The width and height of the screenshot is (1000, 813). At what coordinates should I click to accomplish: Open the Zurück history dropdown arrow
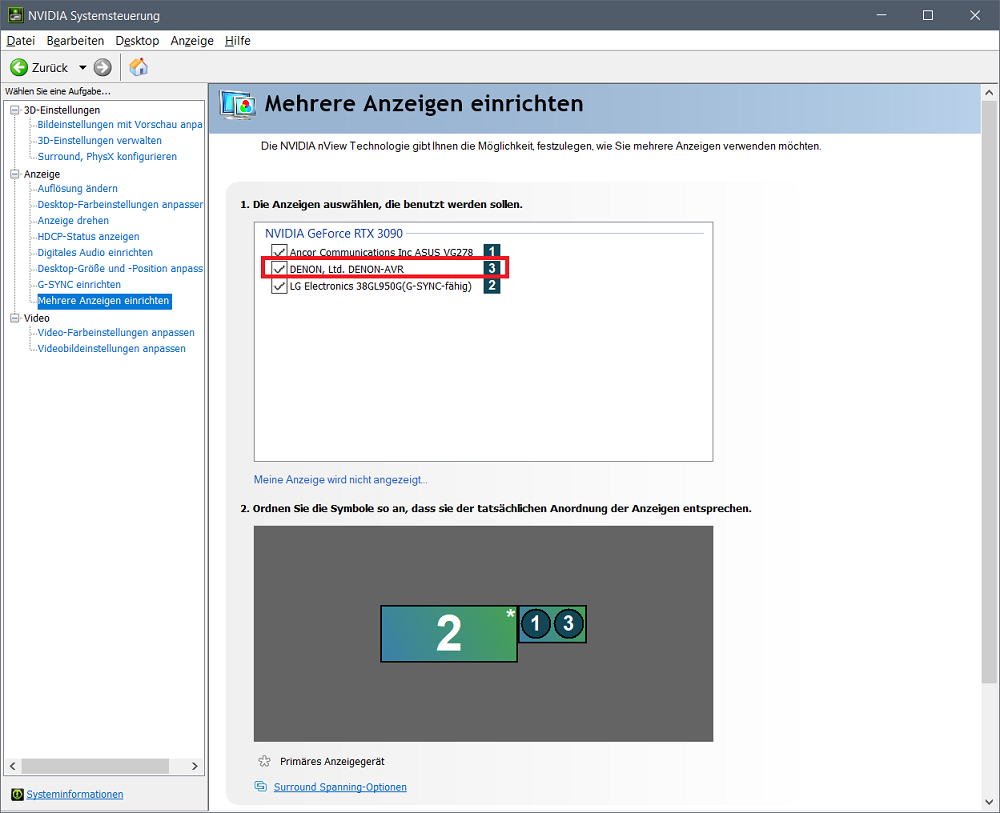(x=82, y=67)
